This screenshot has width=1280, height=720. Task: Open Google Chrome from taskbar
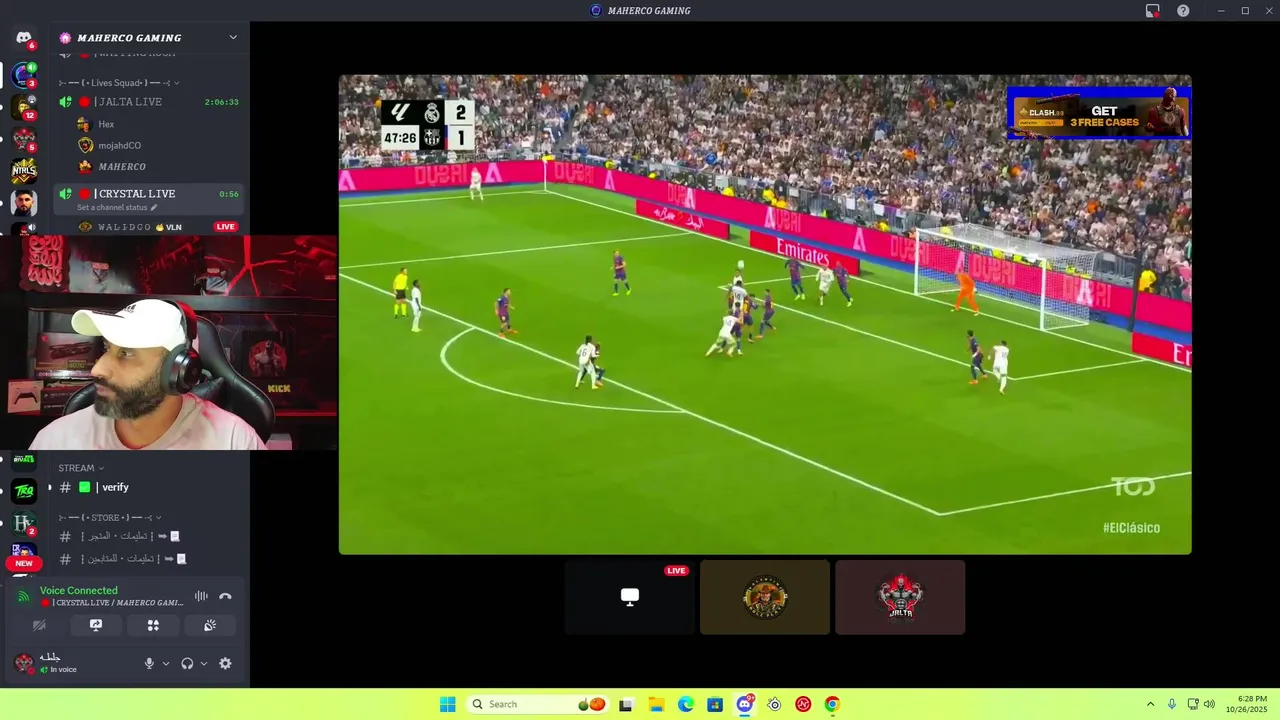(x=832, y=704)
